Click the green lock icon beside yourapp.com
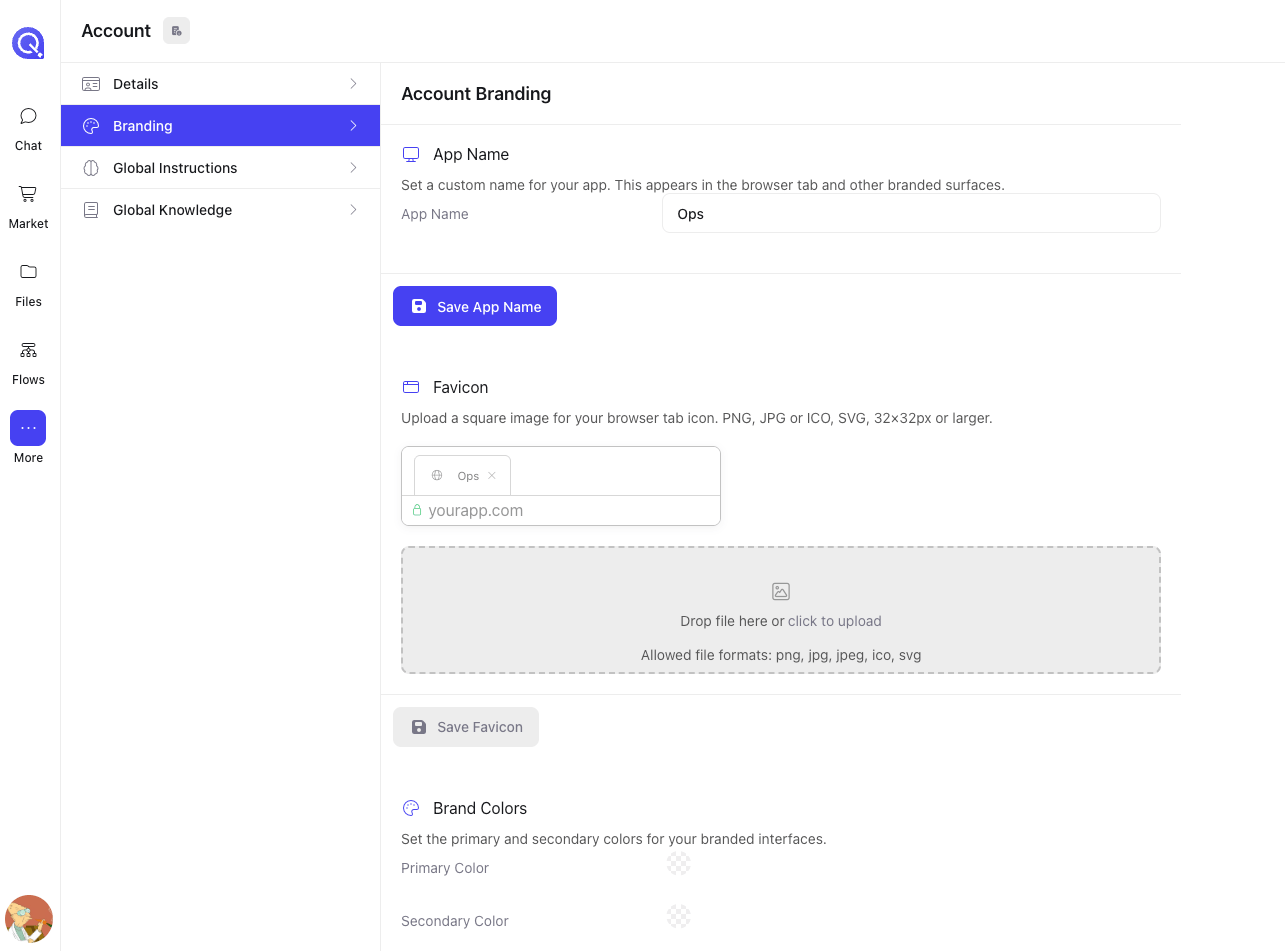 (417, 510)
